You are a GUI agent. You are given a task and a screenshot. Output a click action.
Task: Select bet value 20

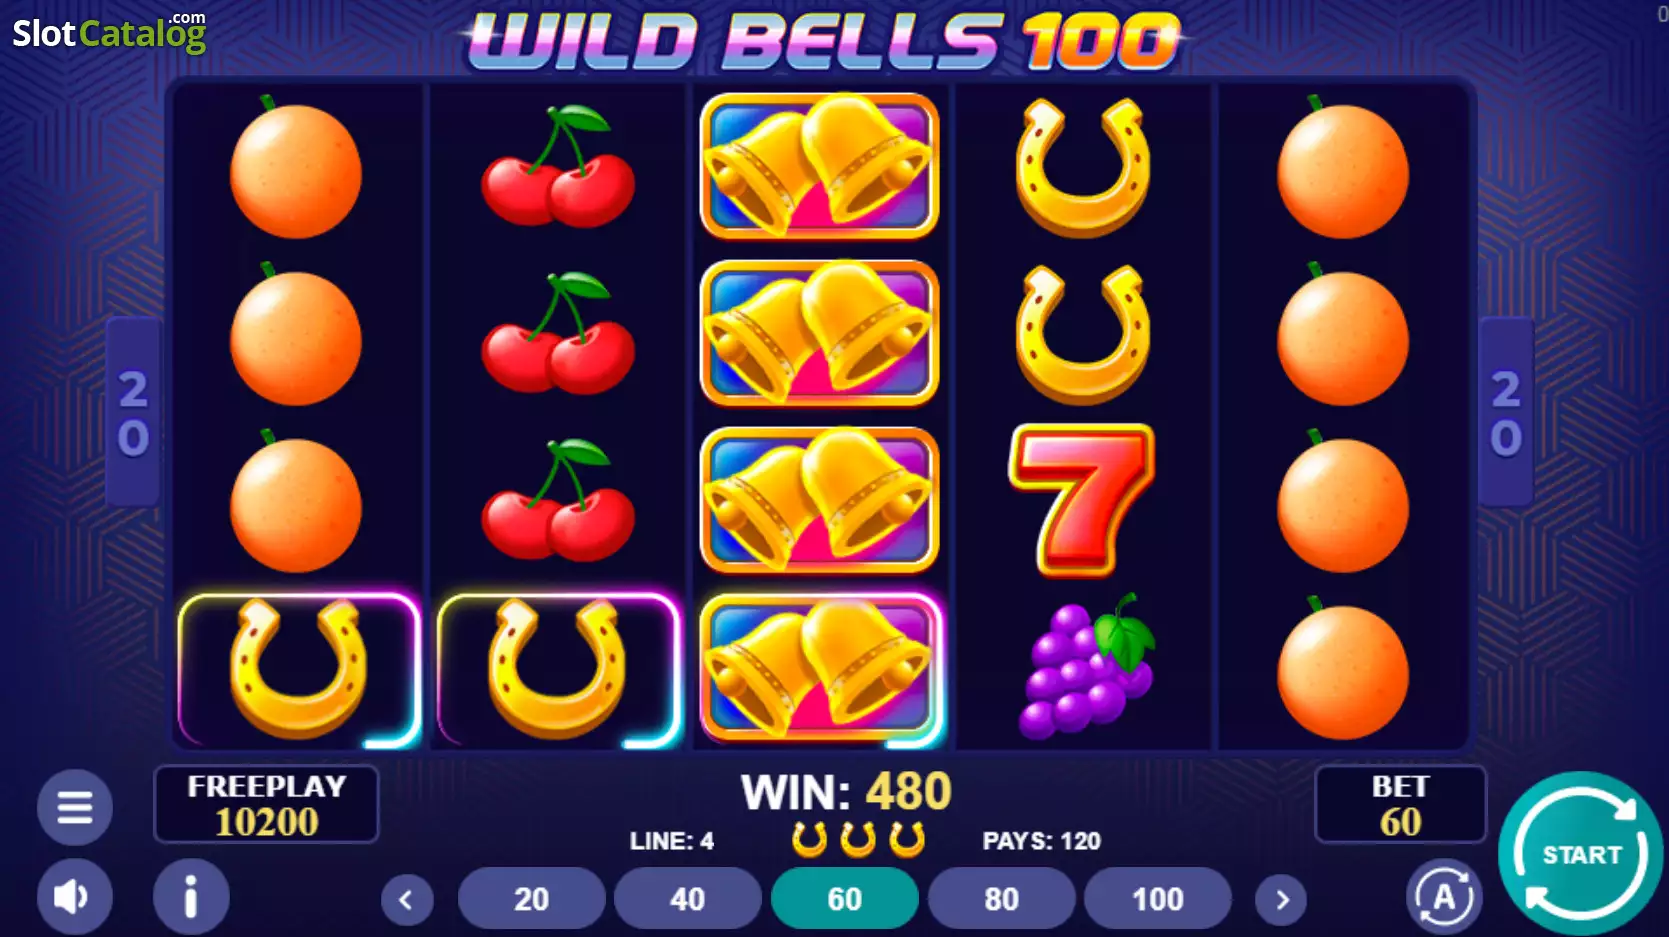click(531, 899)
